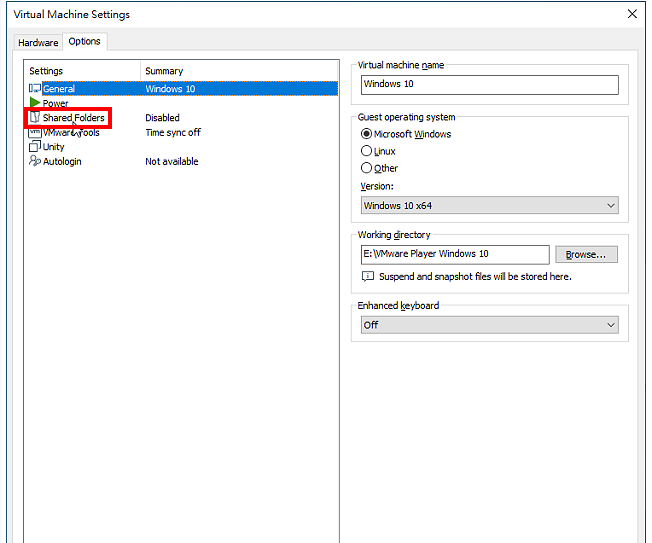The image size is (652, 543).
Task: Click the Disabled summary text
Action: point(163,118)
